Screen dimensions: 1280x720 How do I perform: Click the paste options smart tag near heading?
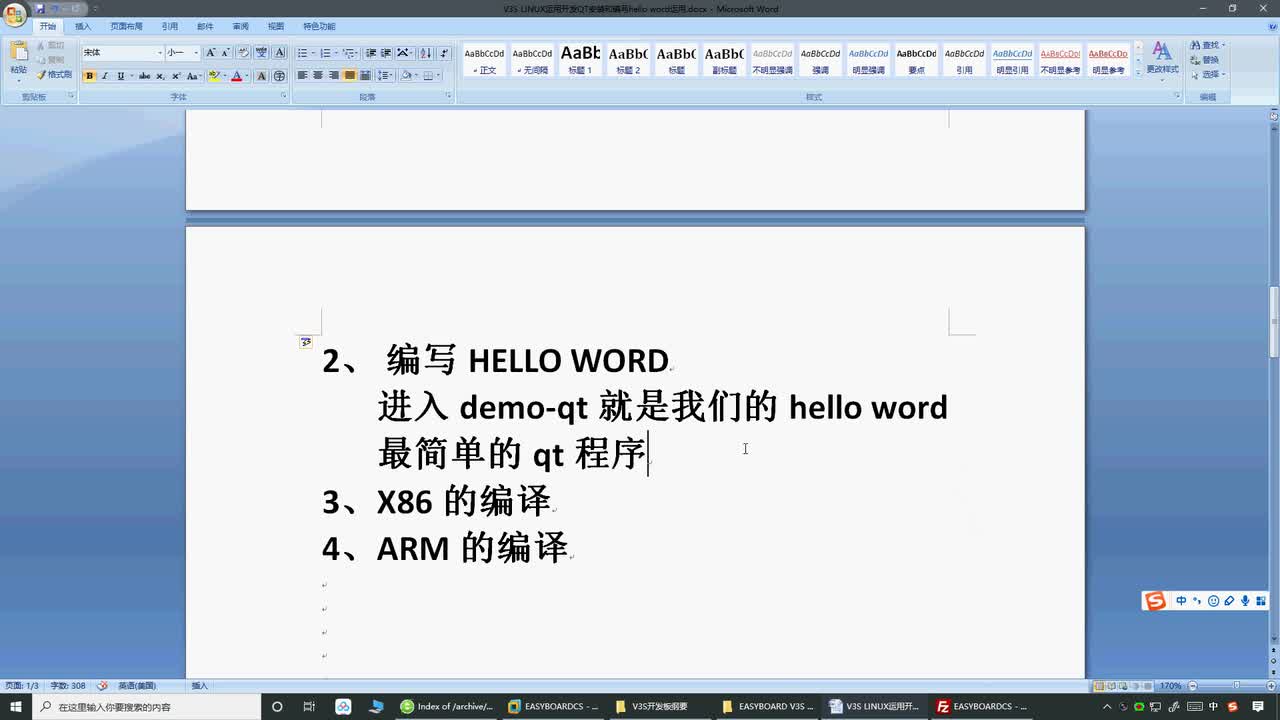pyautogui.click(x=306, y=342)
